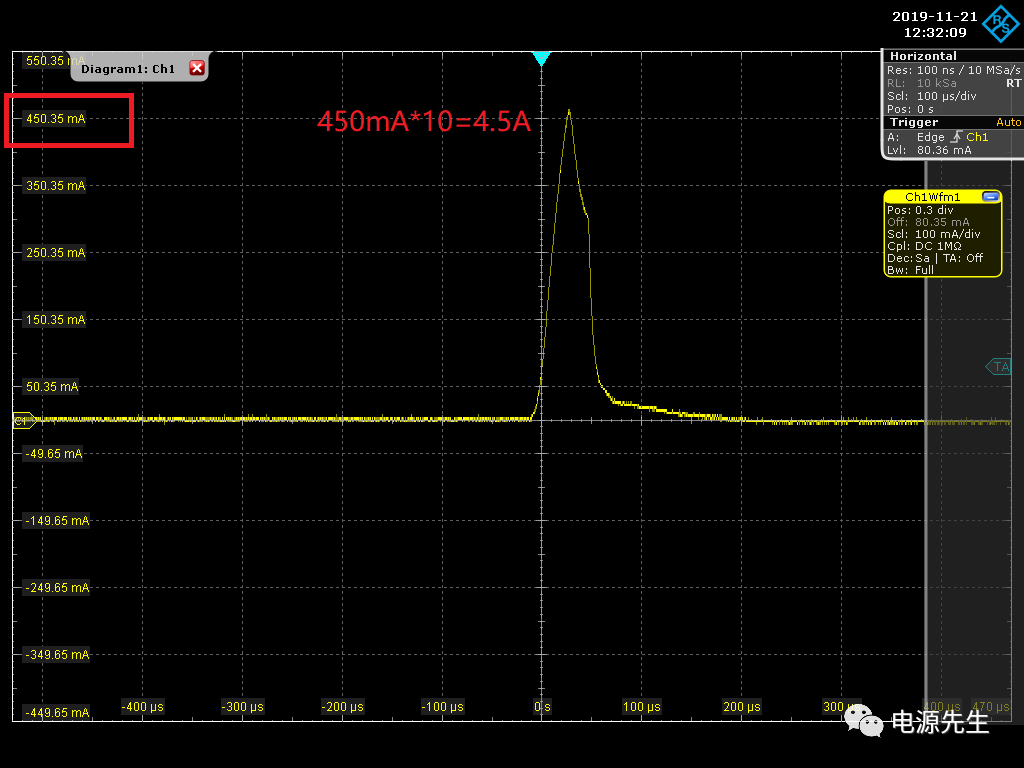Click the coupling DC 1MΩ setting
Image resolution: width=1024 pixels, height=768 pixels.
938,246
